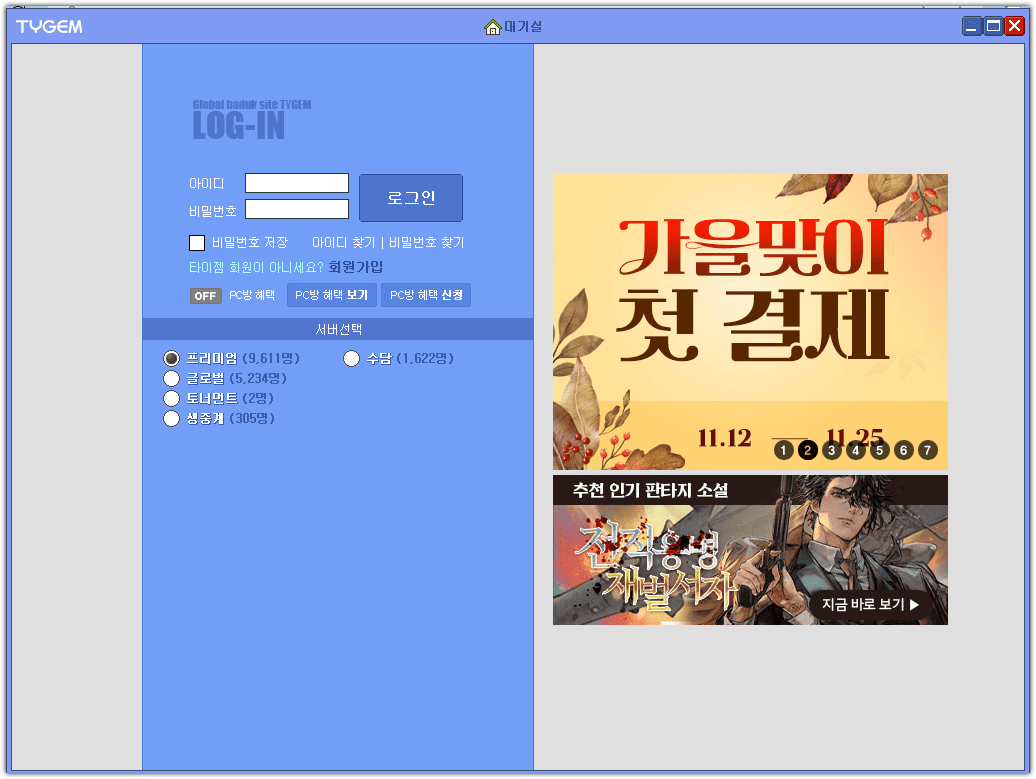The width and height of the screenshot is (1036, 779).
Task: Click the PC방 혜택 신청 button
Action: [x=426, y=295]
